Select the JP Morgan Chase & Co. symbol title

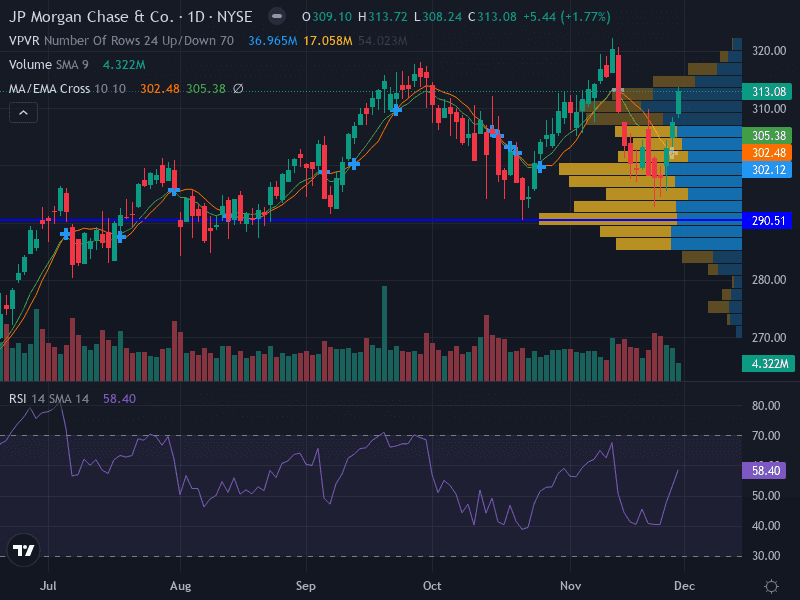131,17
